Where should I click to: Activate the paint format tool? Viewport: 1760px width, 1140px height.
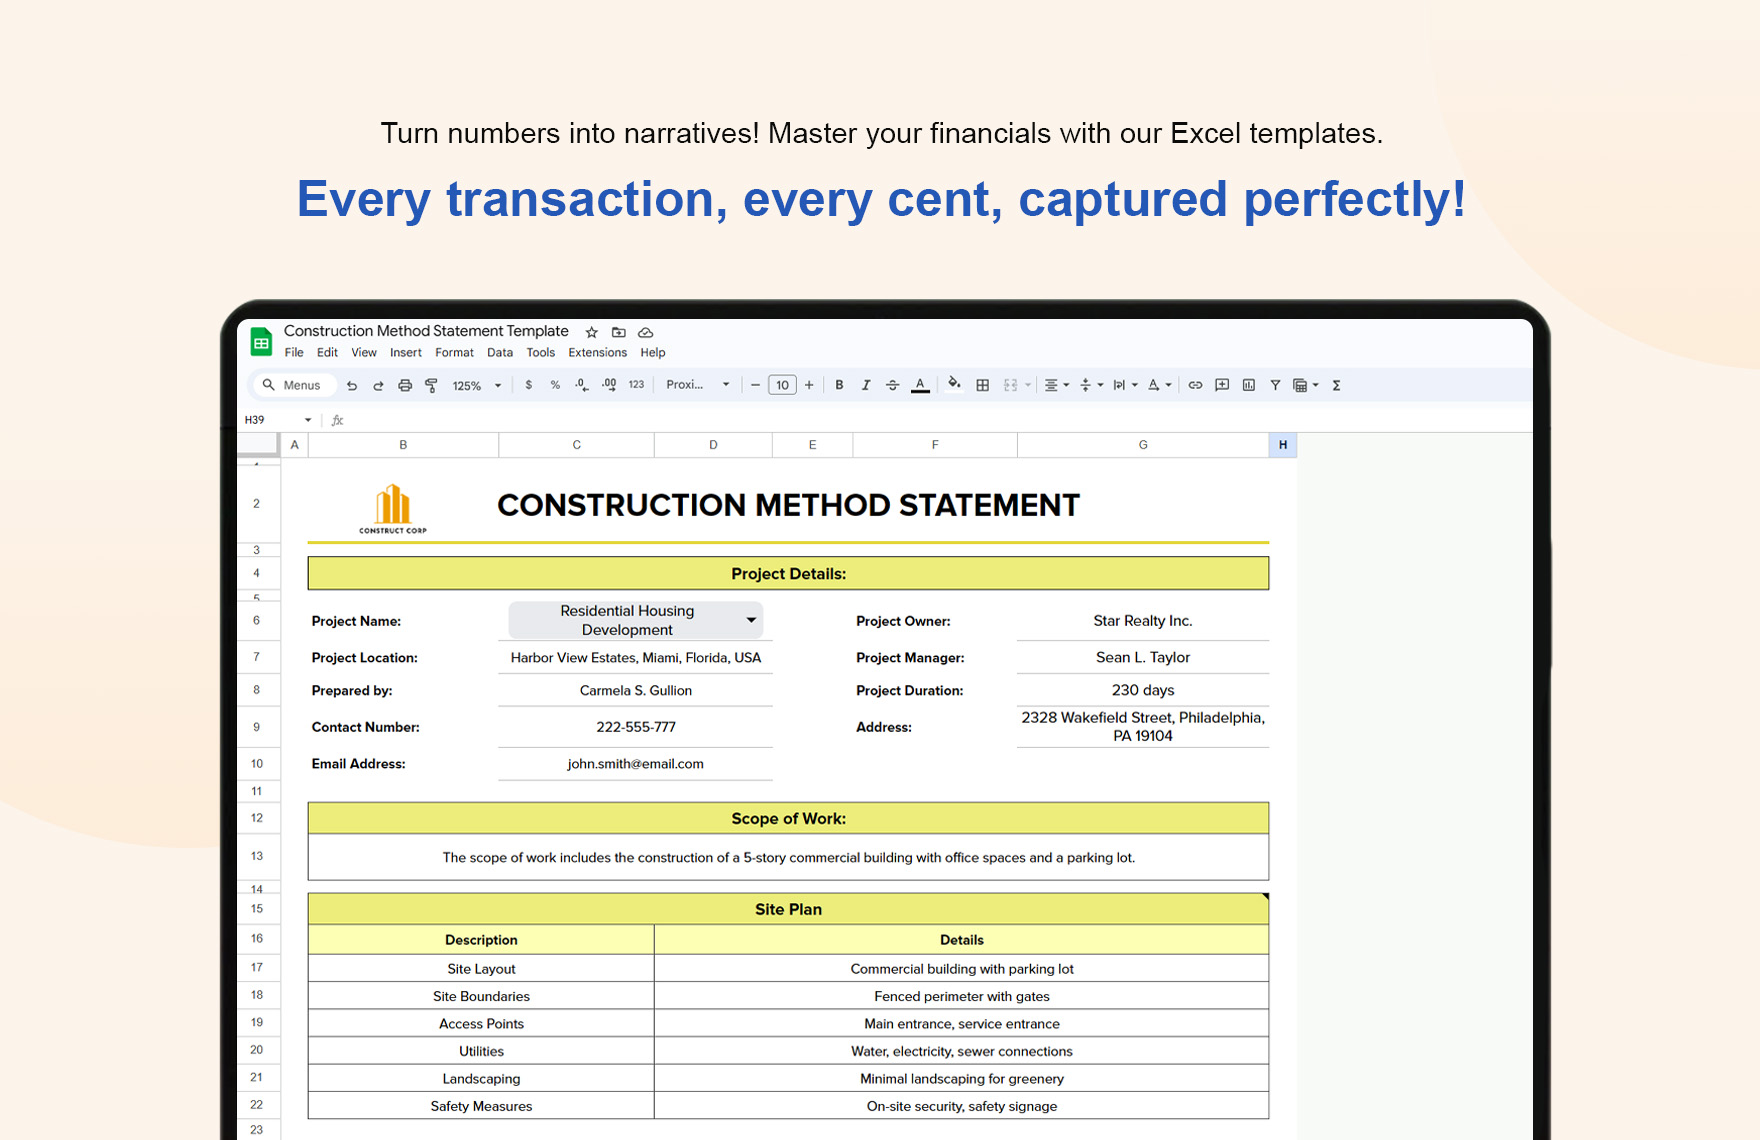[x=431, y=385]
